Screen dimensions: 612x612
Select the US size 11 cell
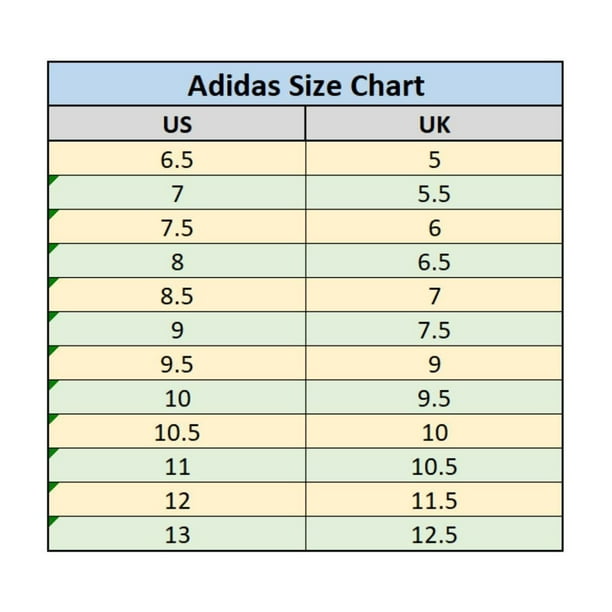[177, 466]
